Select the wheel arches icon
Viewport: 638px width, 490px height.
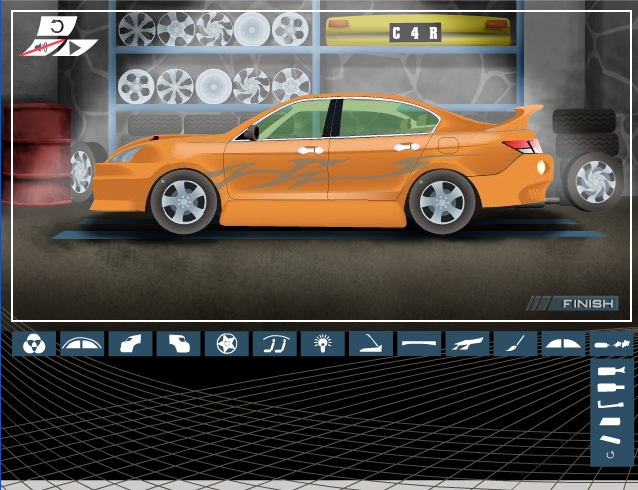click(274, 344)
